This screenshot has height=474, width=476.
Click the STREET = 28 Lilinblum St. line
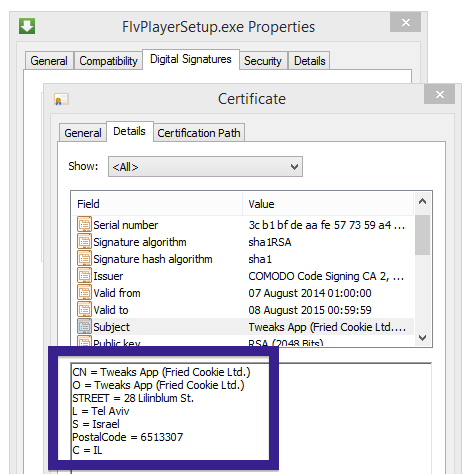click(133, 398)
